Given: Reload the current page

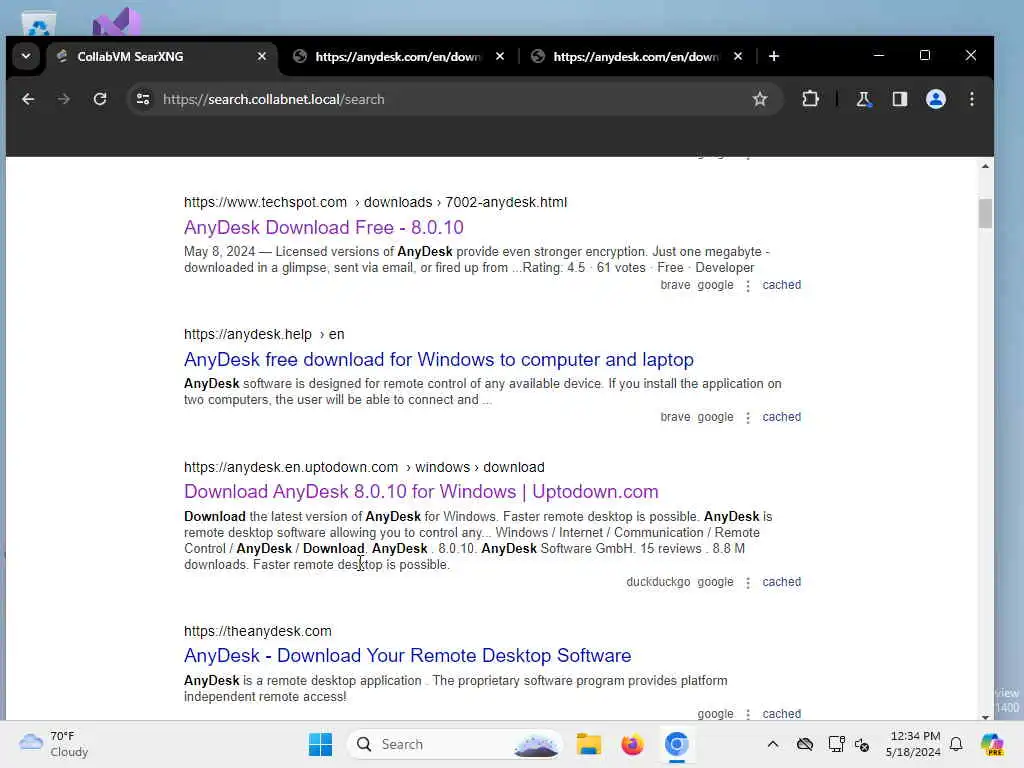Looking at the screenshot, I should tap(100, 99).
